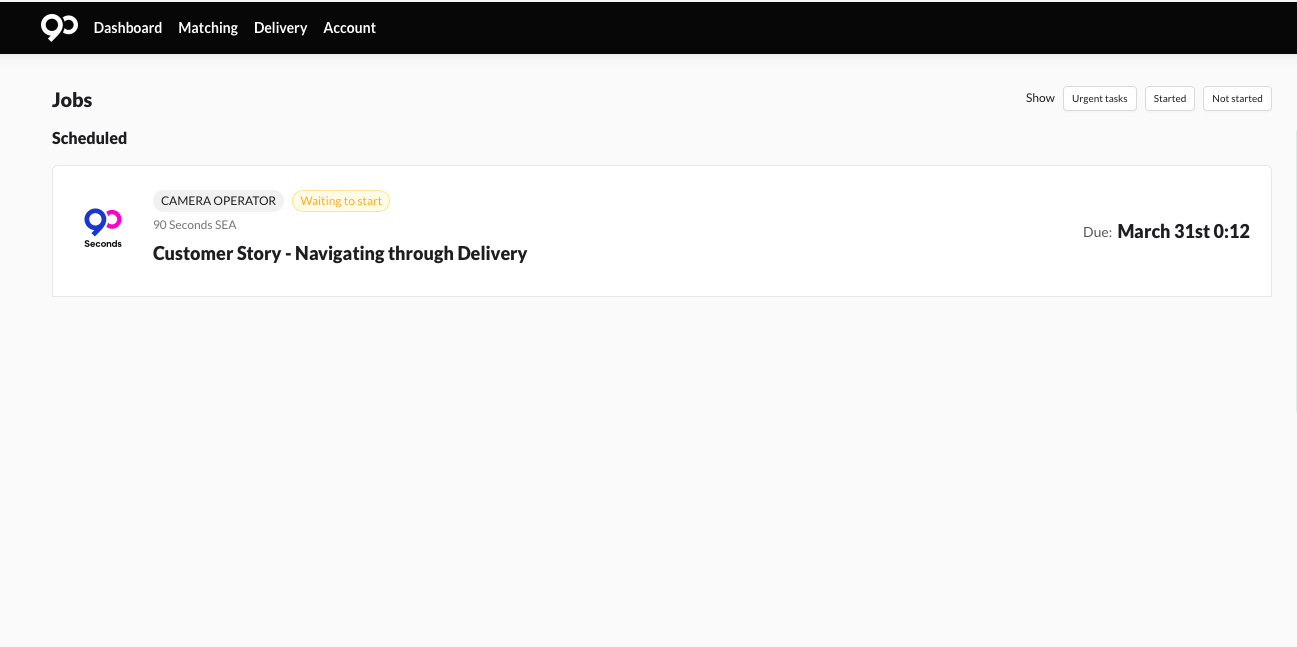Image resolution: width=1297 pixels, height=647 pixels.
Task: Click the Due: label in job card
Action: tap(1097, 232)
